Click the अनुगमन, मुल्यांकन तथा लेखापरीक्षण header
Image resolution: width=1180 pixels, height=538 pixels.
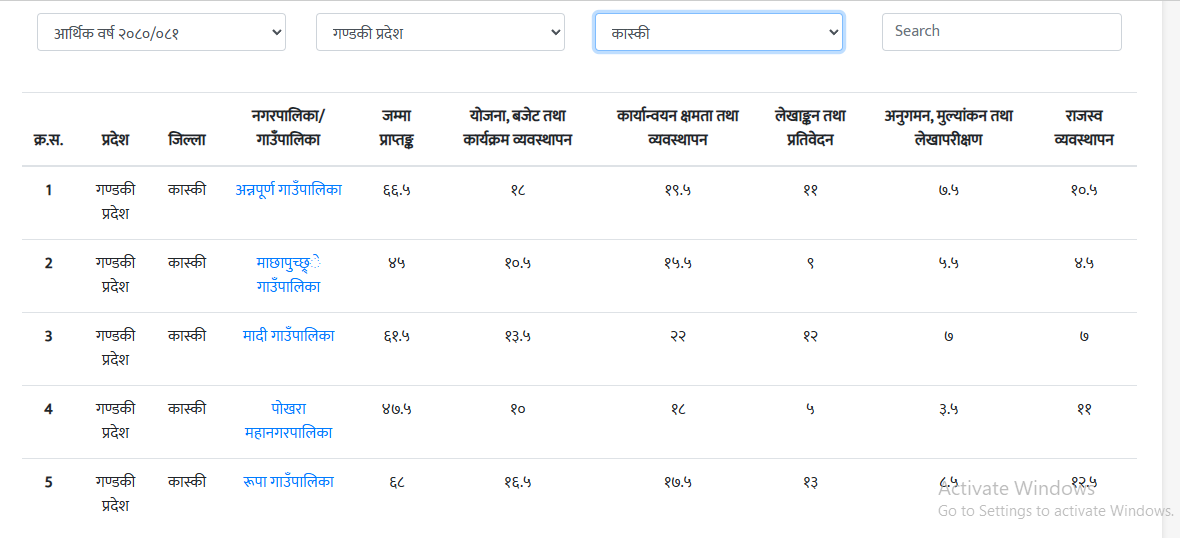point(949,128)
